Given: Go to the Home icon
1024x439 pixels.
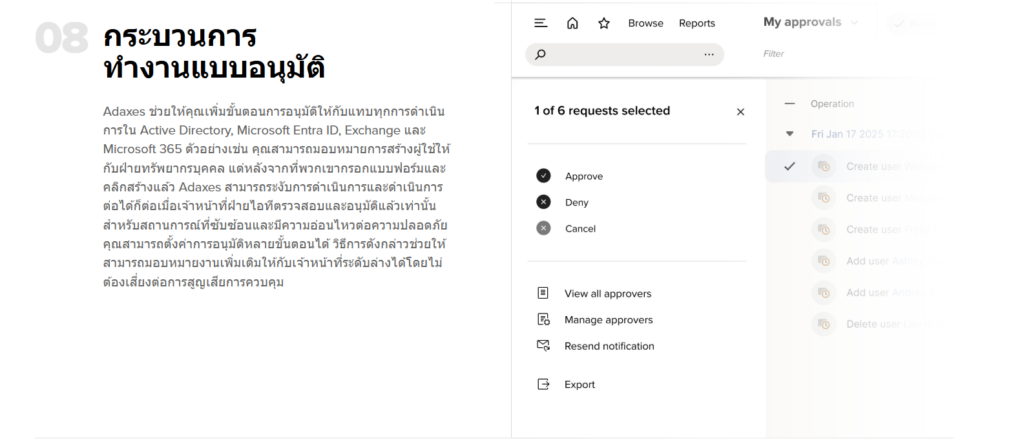Looking at the screenshot, I should [x=572, y=23].
